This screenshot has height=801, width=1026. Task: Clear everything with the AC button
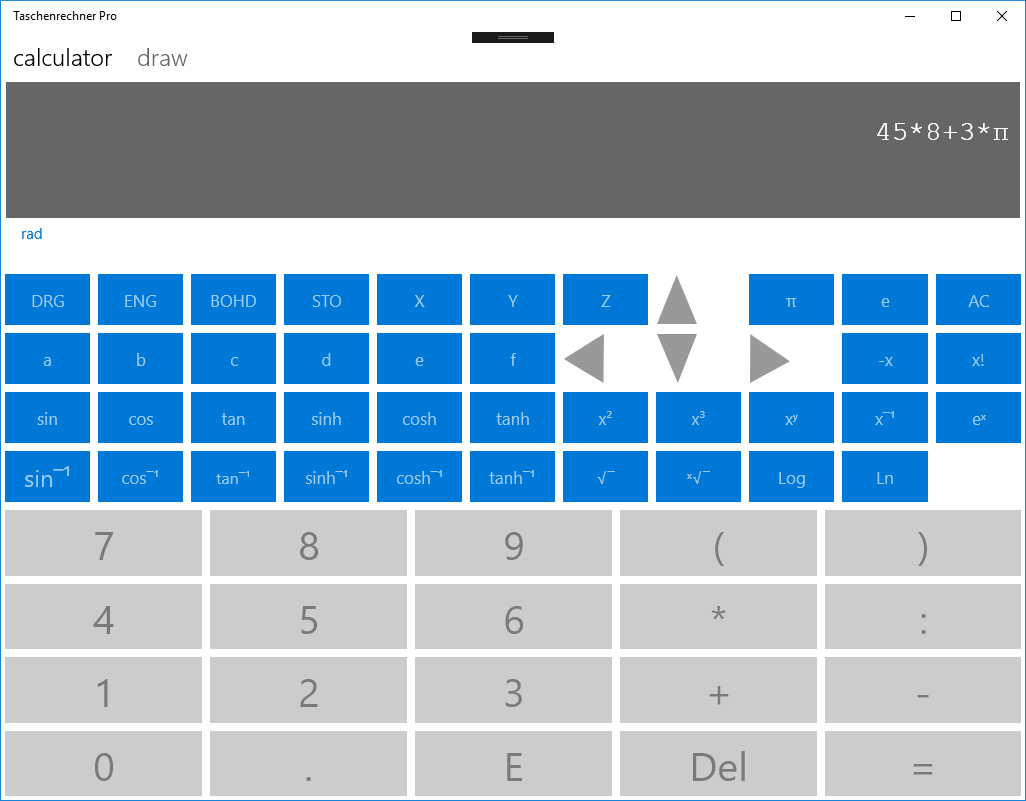(978, 300)
